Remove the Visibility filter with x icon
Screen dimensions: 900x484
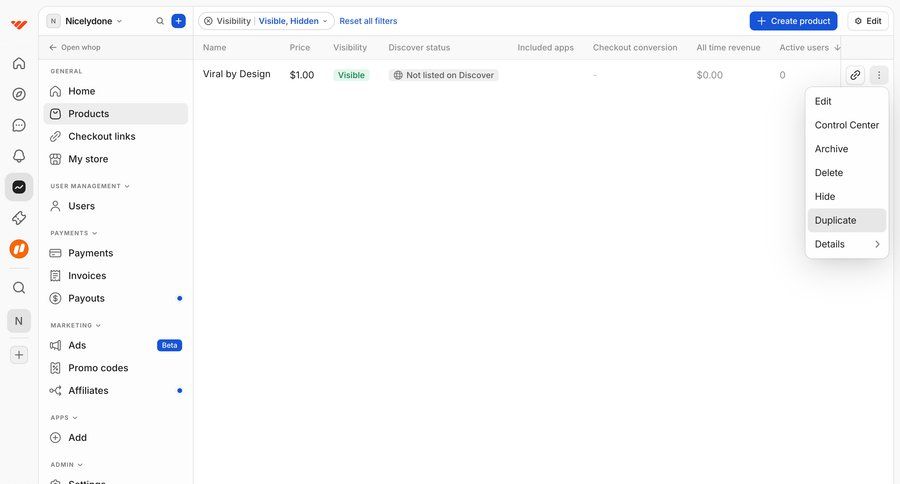(208, 21)
